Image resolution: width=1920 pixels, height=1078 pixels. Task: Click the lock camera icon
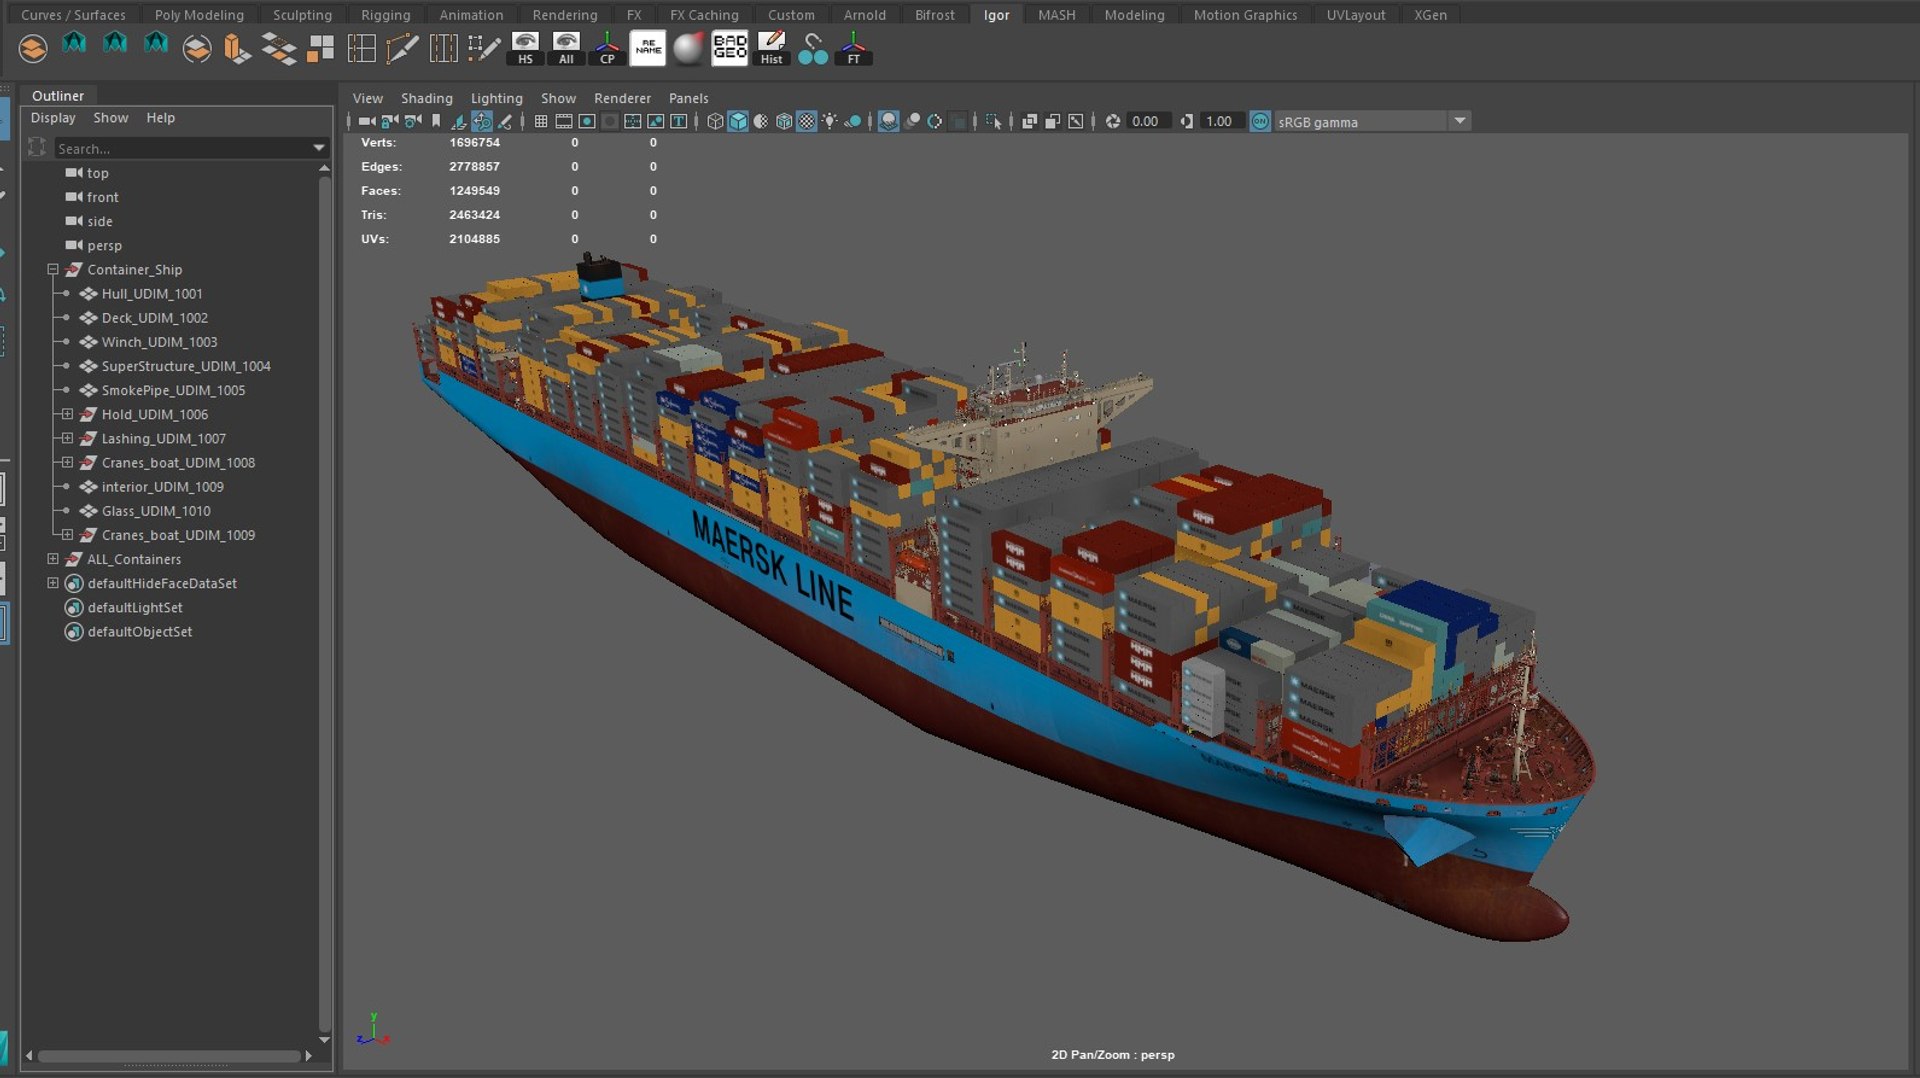390,121
